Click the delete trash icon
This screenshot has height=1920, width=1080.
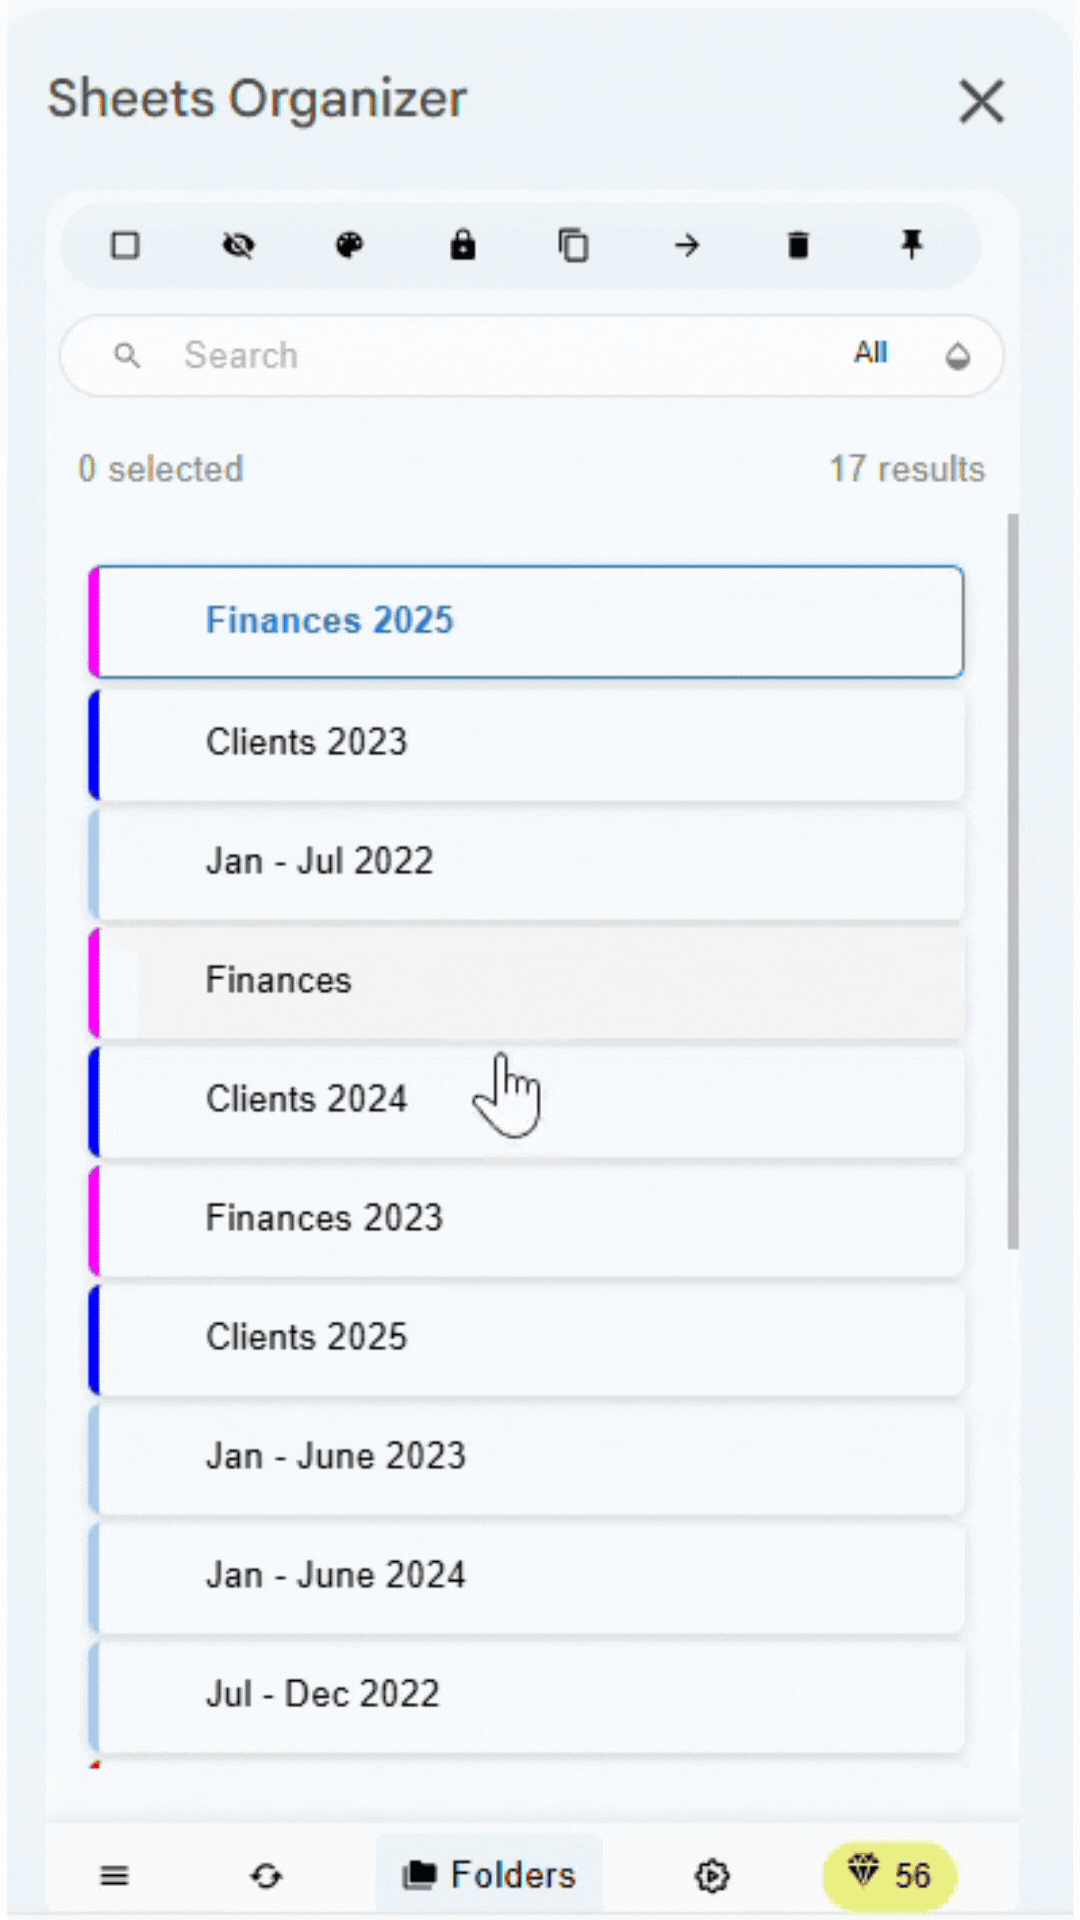click(x=798, y=245)
